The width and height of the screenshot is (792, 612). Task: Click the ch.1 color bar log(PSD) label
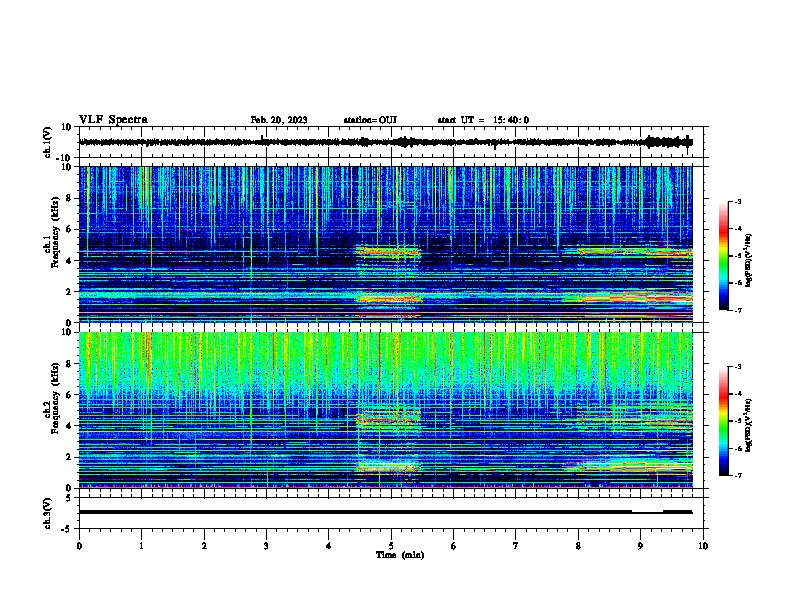[x=749, y=260]
